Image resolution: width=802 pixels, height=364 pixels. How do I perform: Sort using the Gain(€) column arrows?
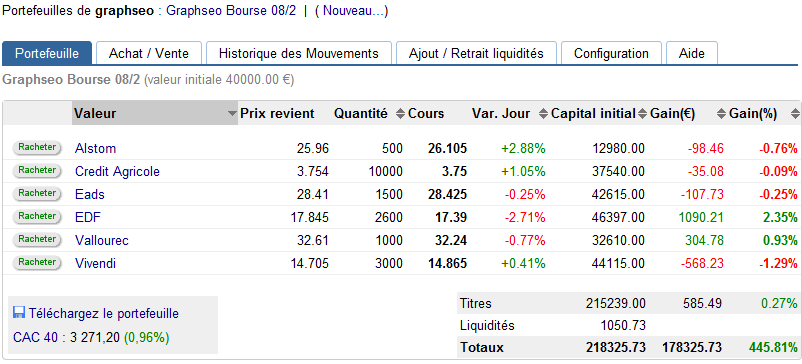tap(643, 114)
